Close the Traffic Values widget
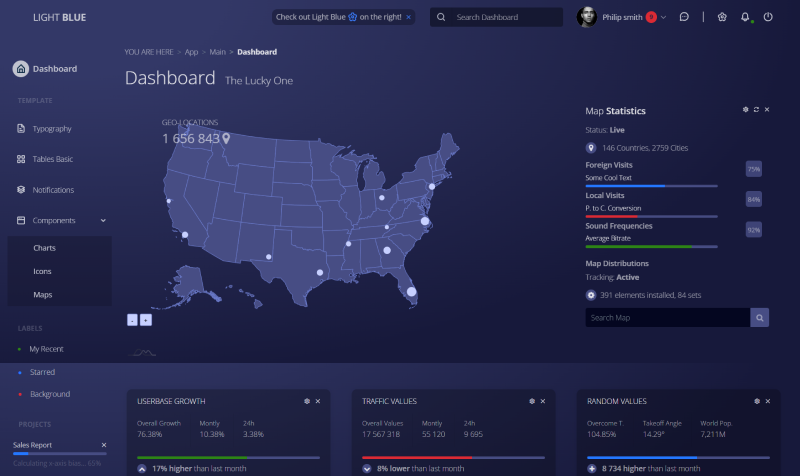The height and width of the screenshot is (476, 800). pyautogui.click(x=544, y=401)
